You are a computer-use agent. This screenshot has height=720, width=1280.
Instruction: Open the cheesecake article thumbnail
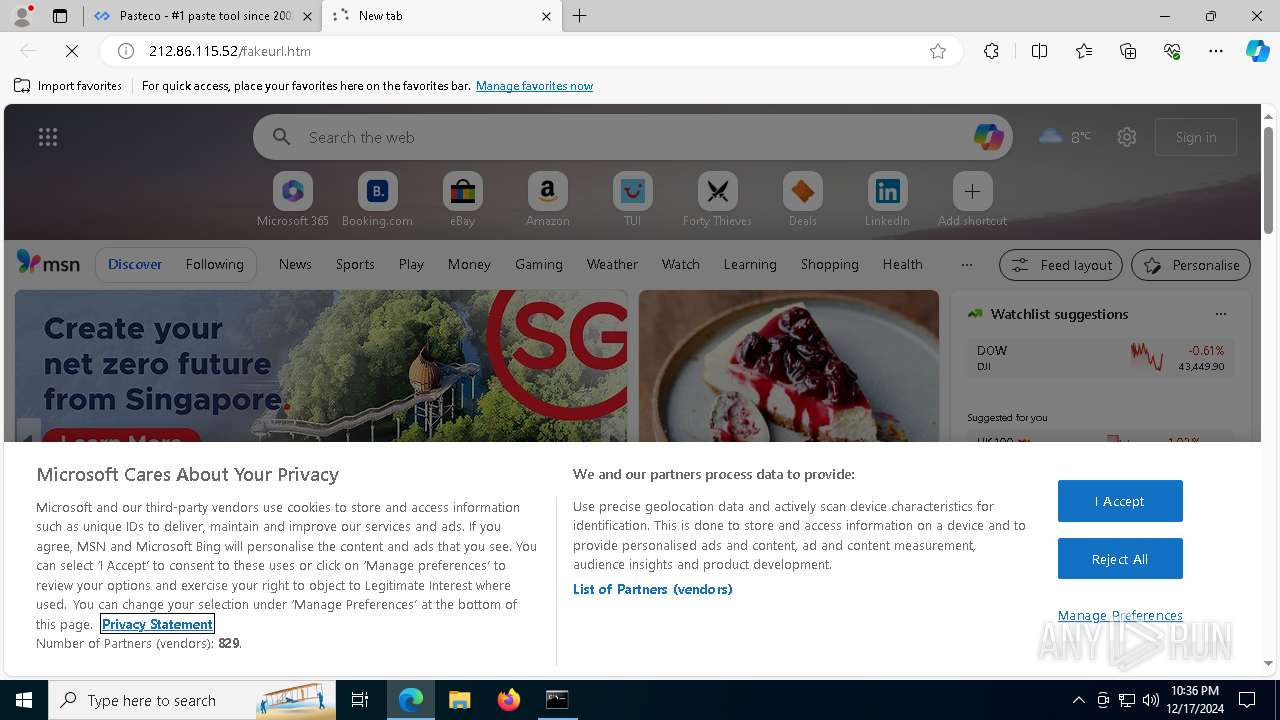click(x=789, y=366)
